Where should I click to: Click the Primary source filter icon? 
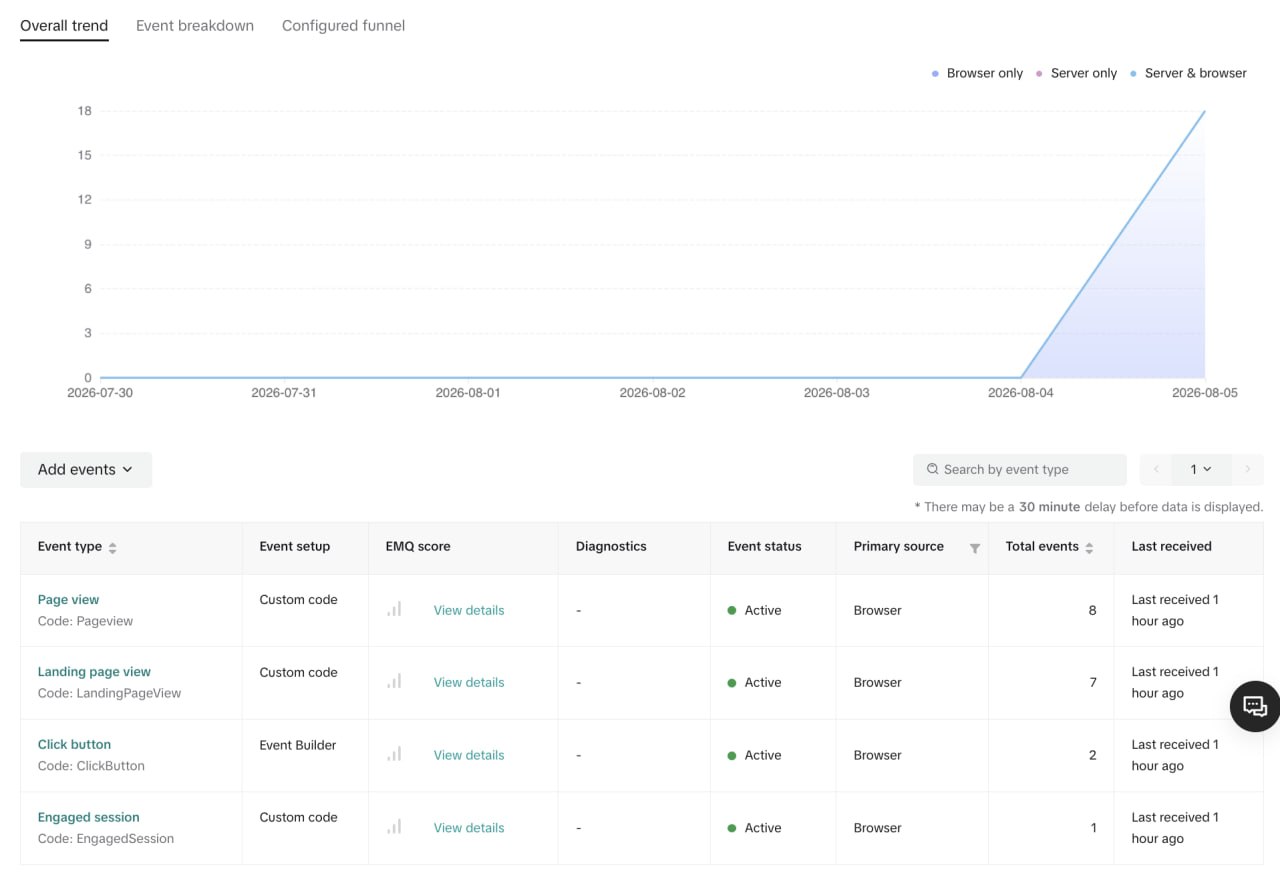[974, 548]
